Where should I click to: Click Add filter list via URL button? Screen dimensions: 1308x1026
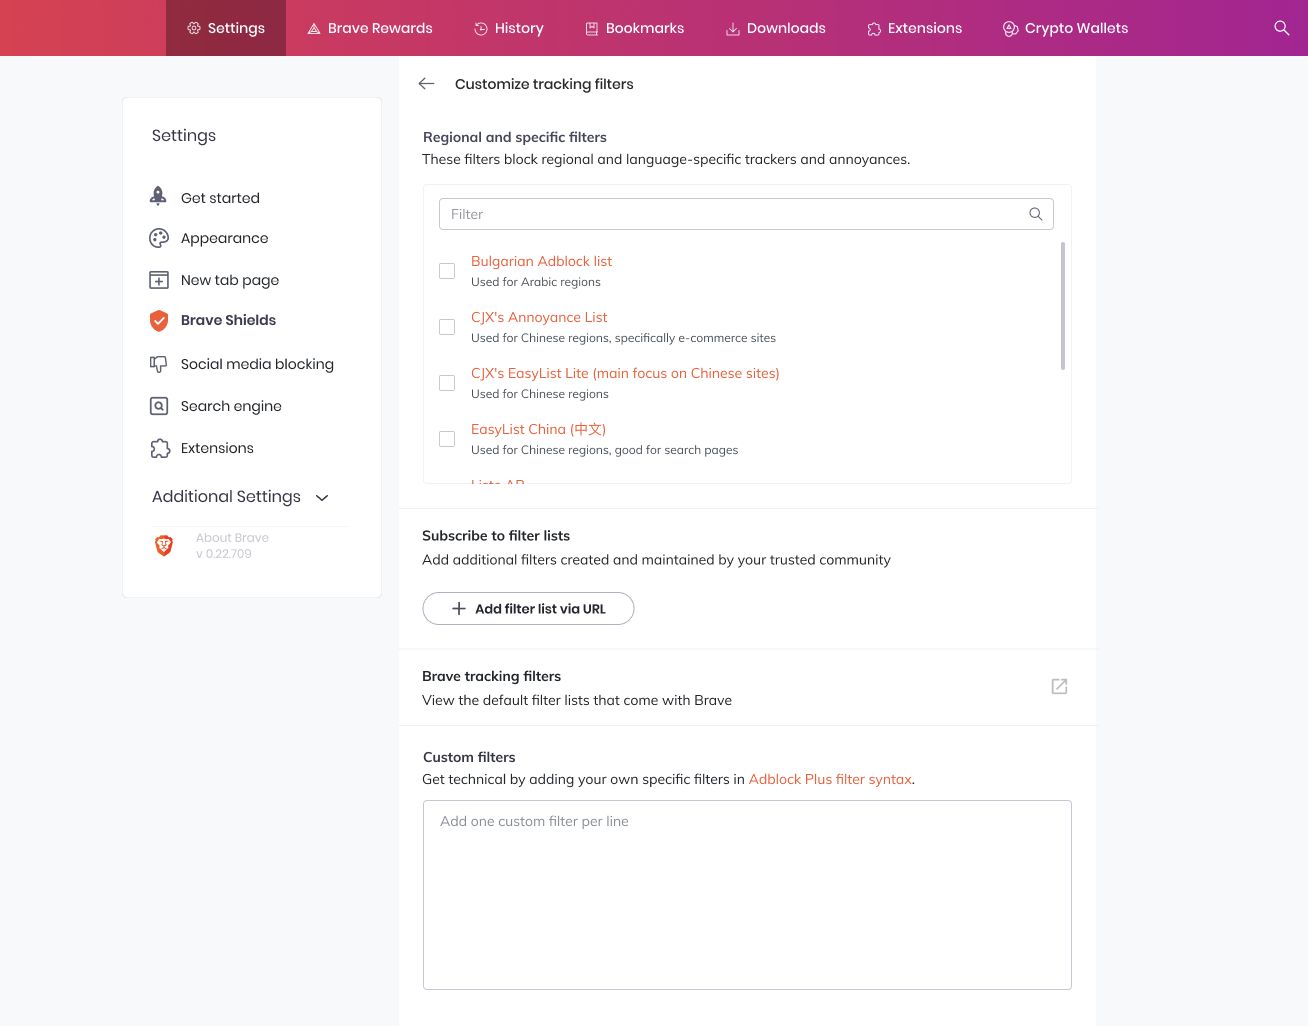click(528, 608)
